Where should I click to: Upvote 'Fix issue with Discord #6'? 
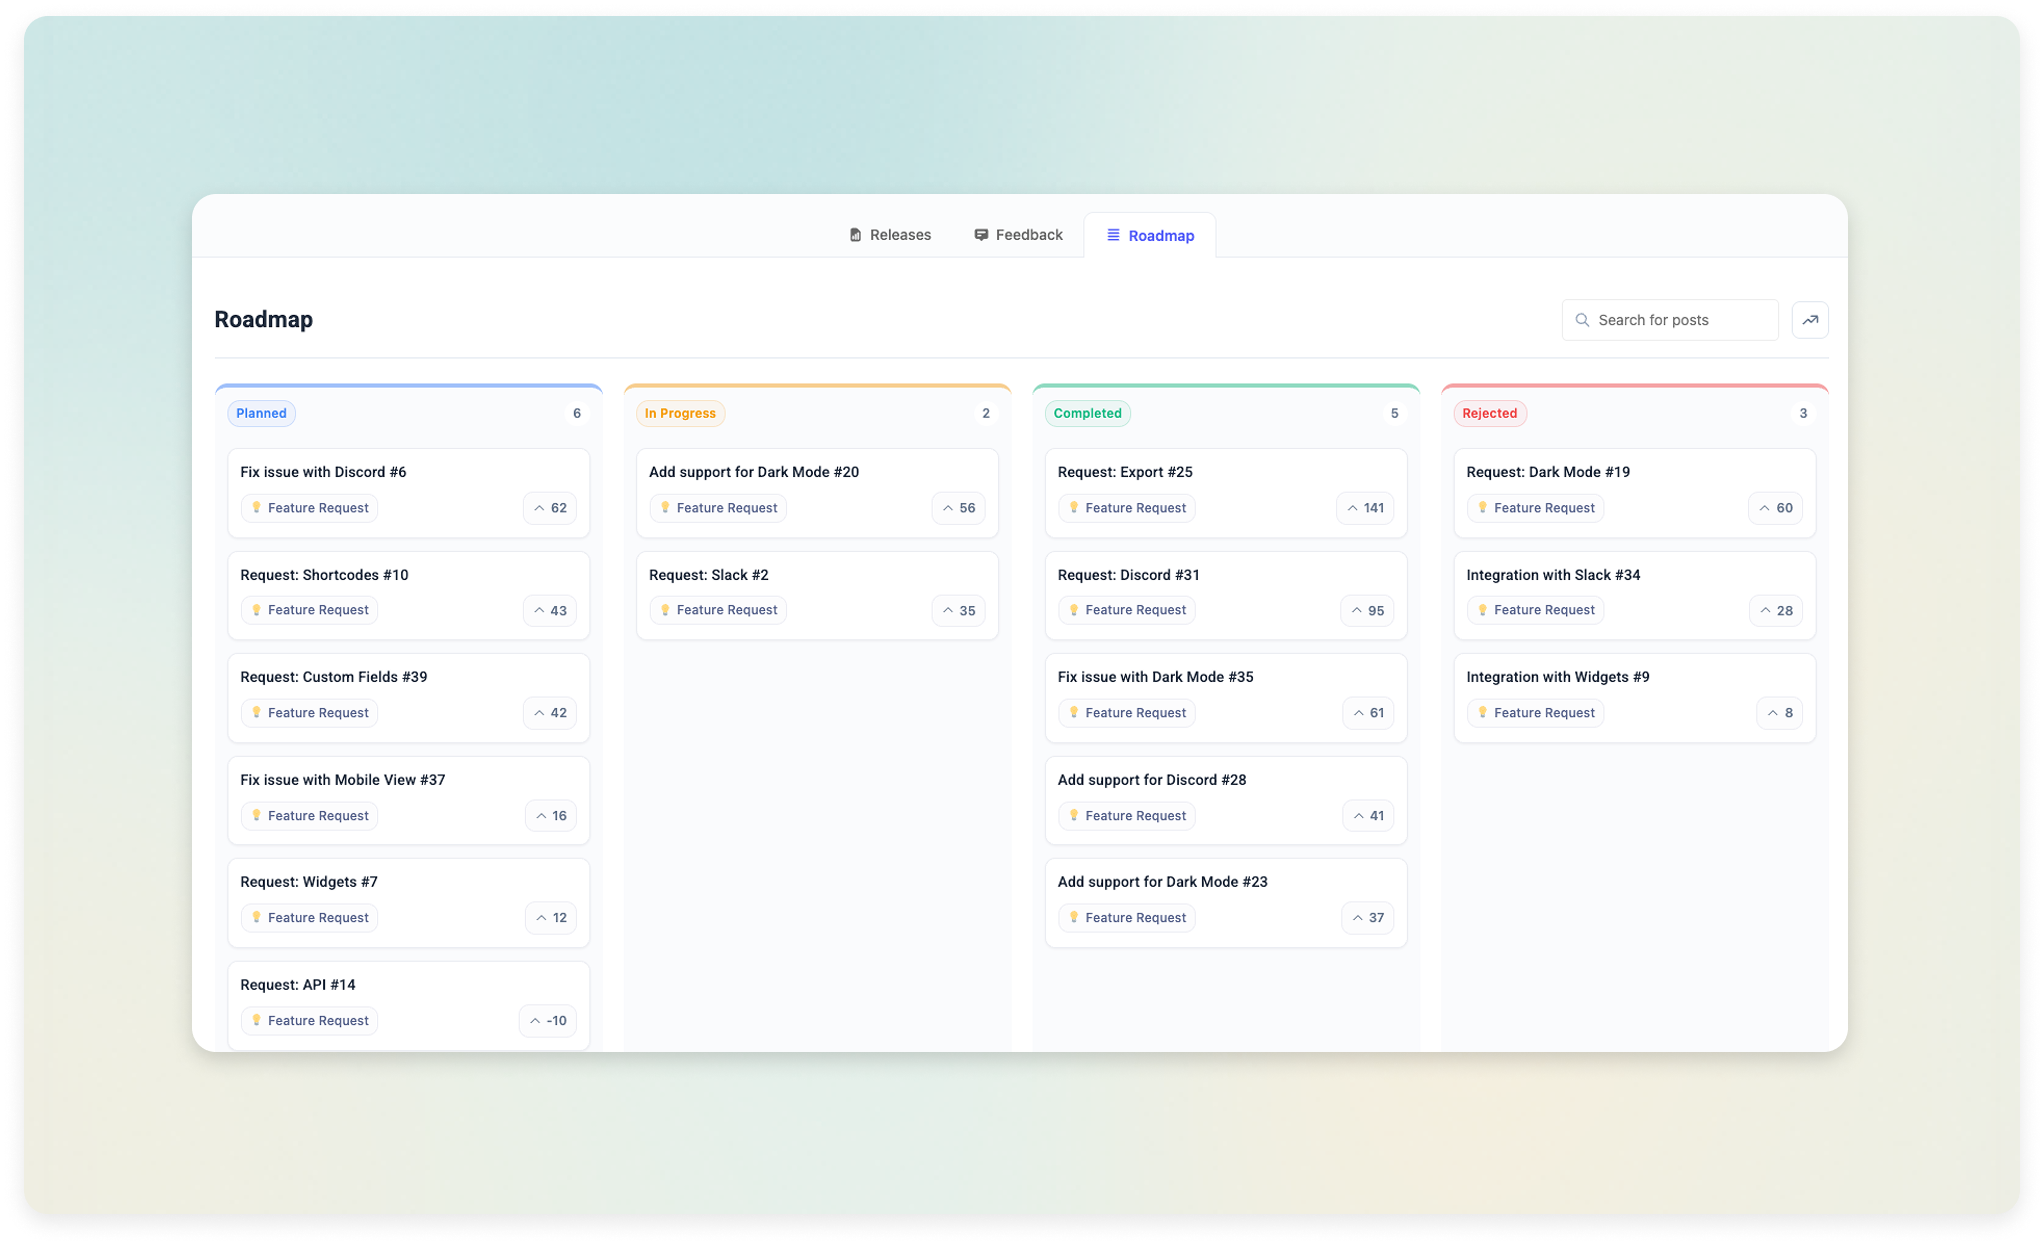click(549, 508)
